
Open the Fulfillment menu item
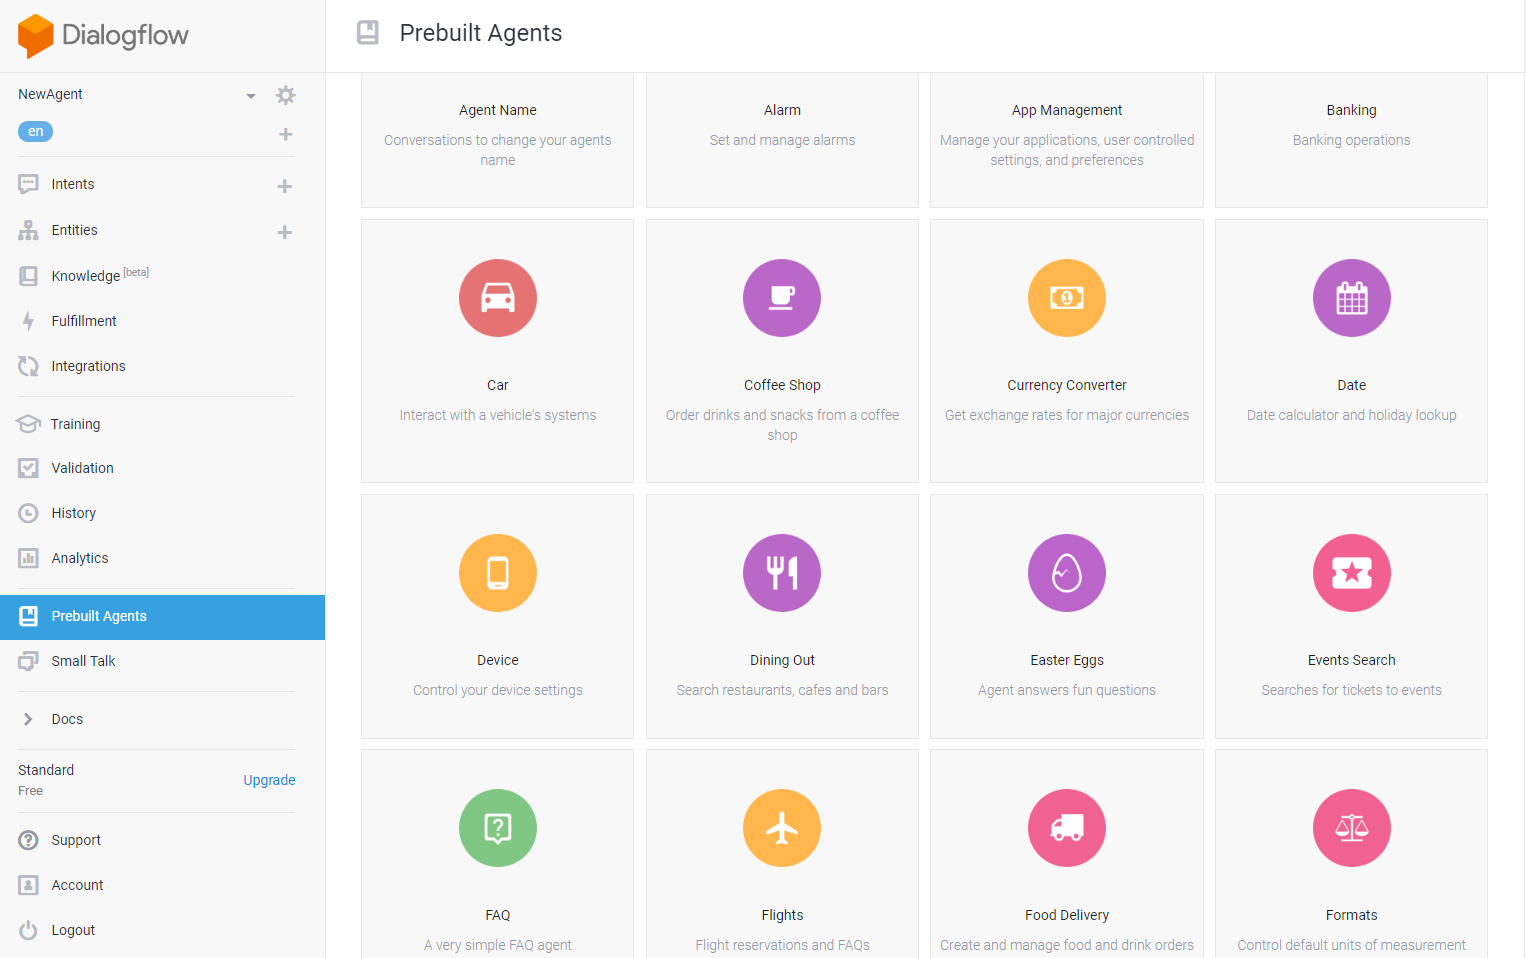pos(84,321)
